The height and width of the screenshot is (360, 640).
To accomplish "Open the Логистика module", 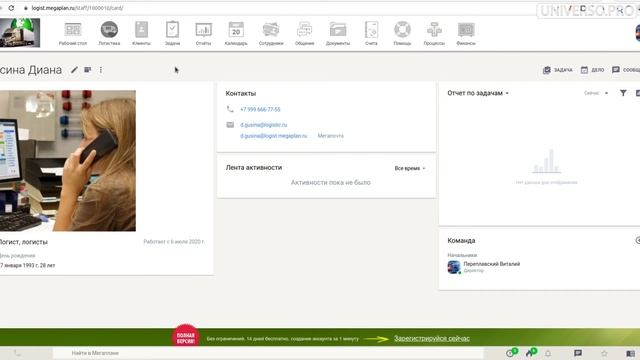I will (x=109, y=33).
